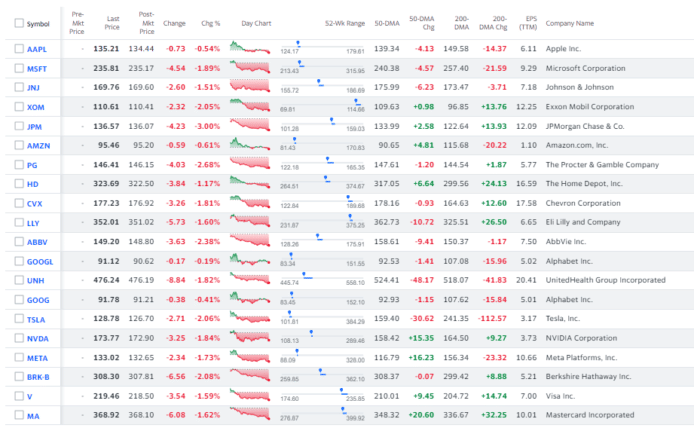Viewport: 694px width, 428px height.
Task: Click the 322.50 post-market price
Action: (x=141, y=184)
